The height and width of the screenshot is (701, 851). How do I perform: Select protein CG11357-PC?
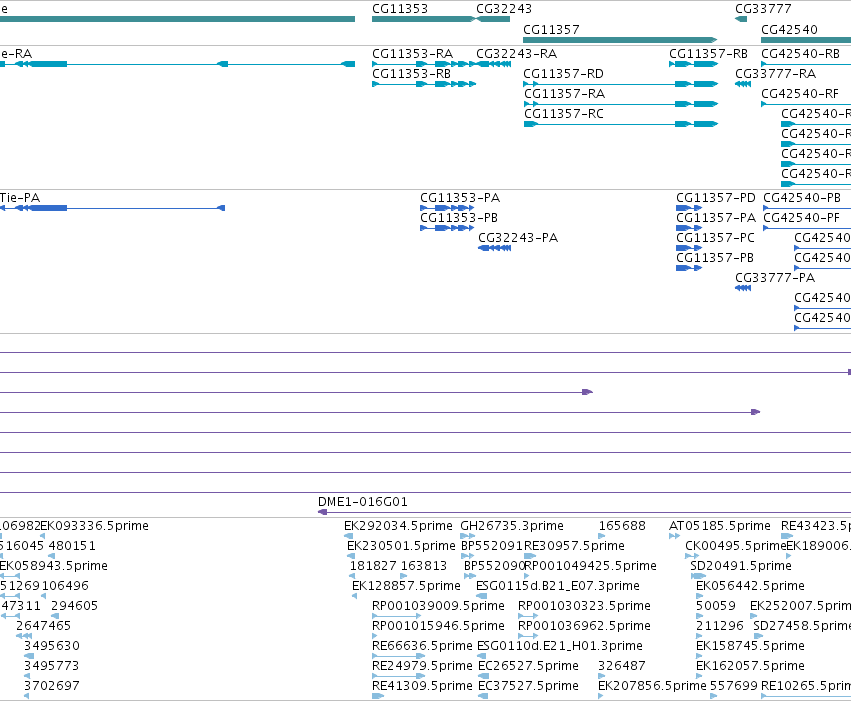point(715,238)
